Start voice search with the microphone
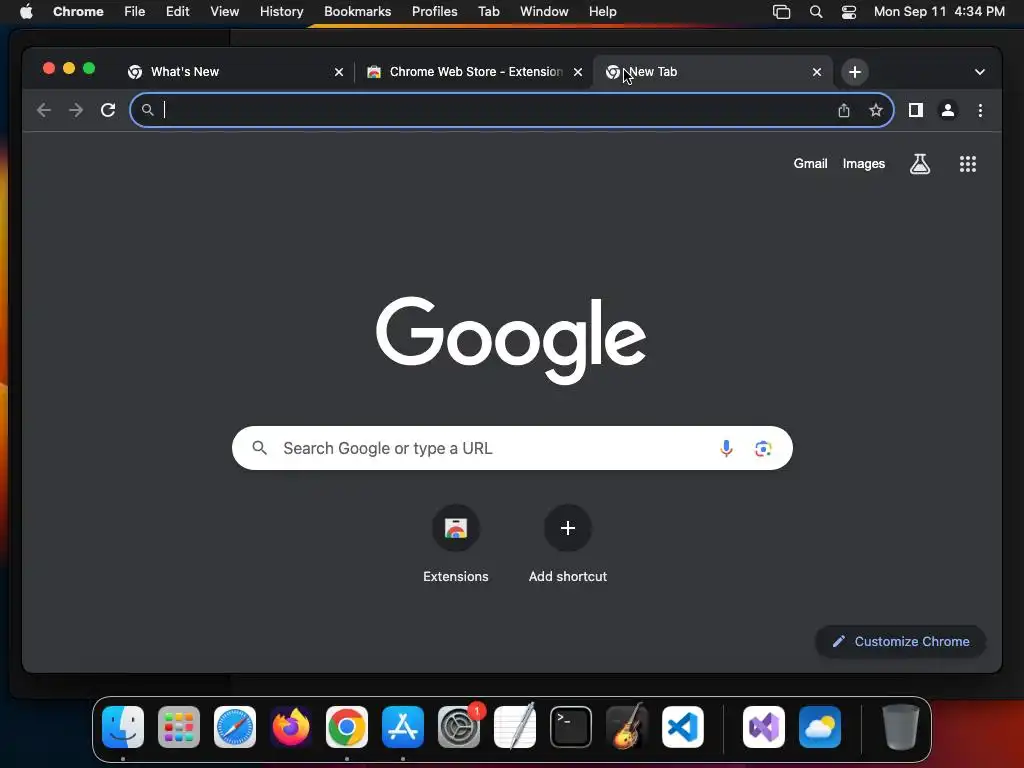 726,448
